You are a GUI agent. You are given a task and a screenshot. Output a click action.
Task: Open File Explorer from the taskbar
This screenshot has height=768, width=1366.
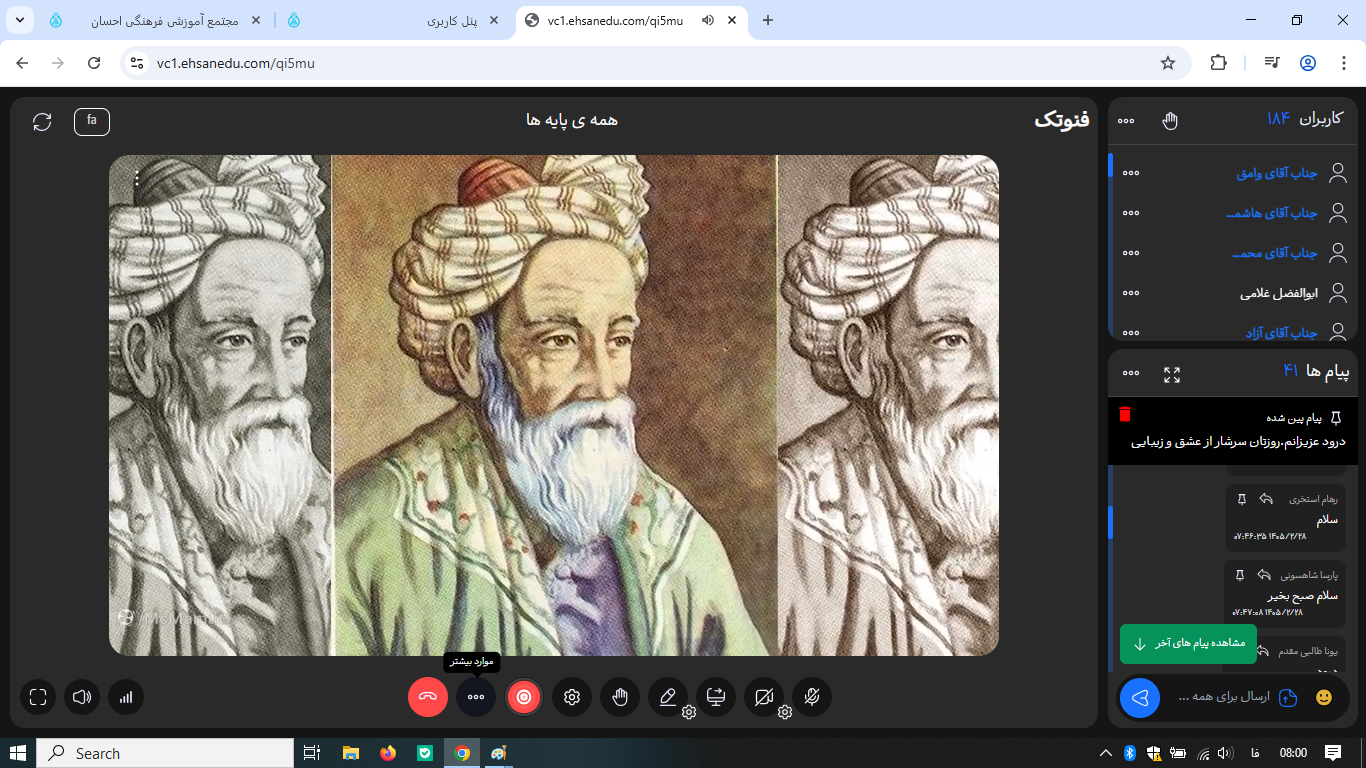(x=351, y=753)
